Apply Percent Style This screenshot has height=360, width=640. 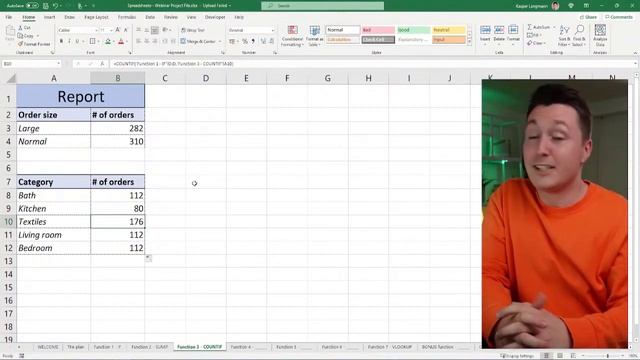(x=245, y=41)
